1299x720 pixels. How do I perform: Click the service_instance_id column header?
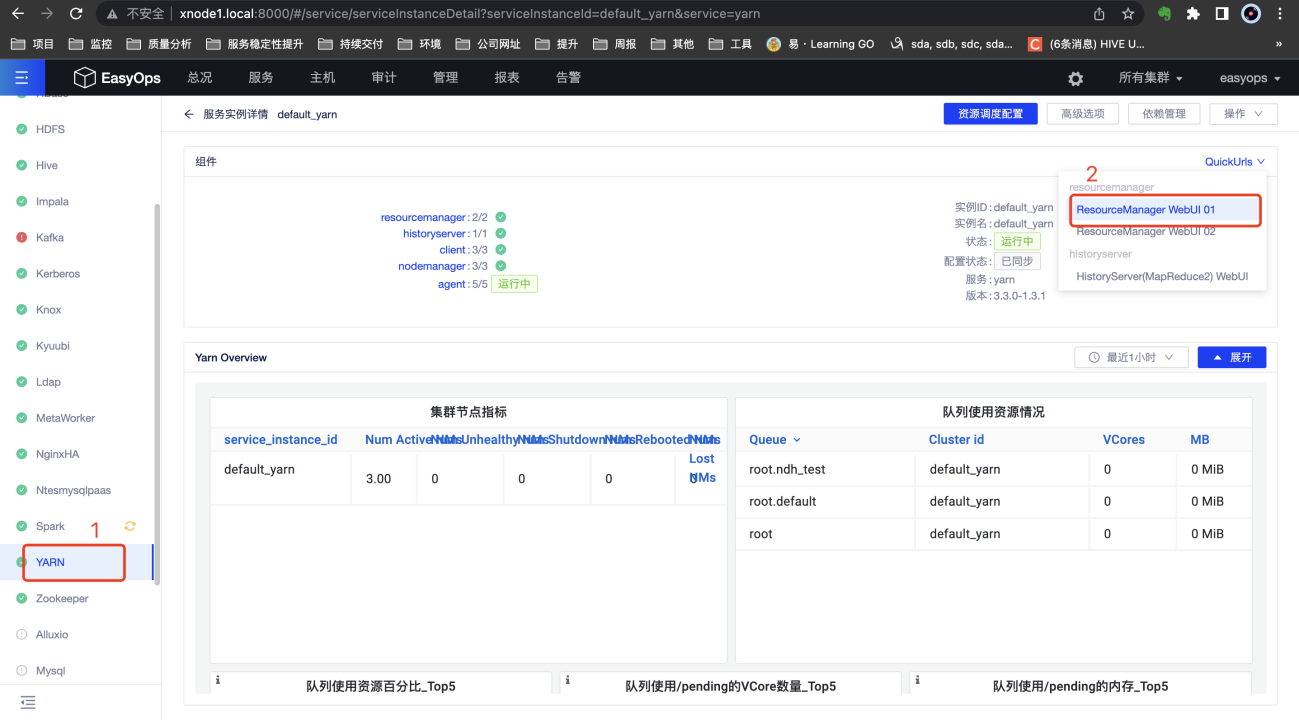(281, 440)
